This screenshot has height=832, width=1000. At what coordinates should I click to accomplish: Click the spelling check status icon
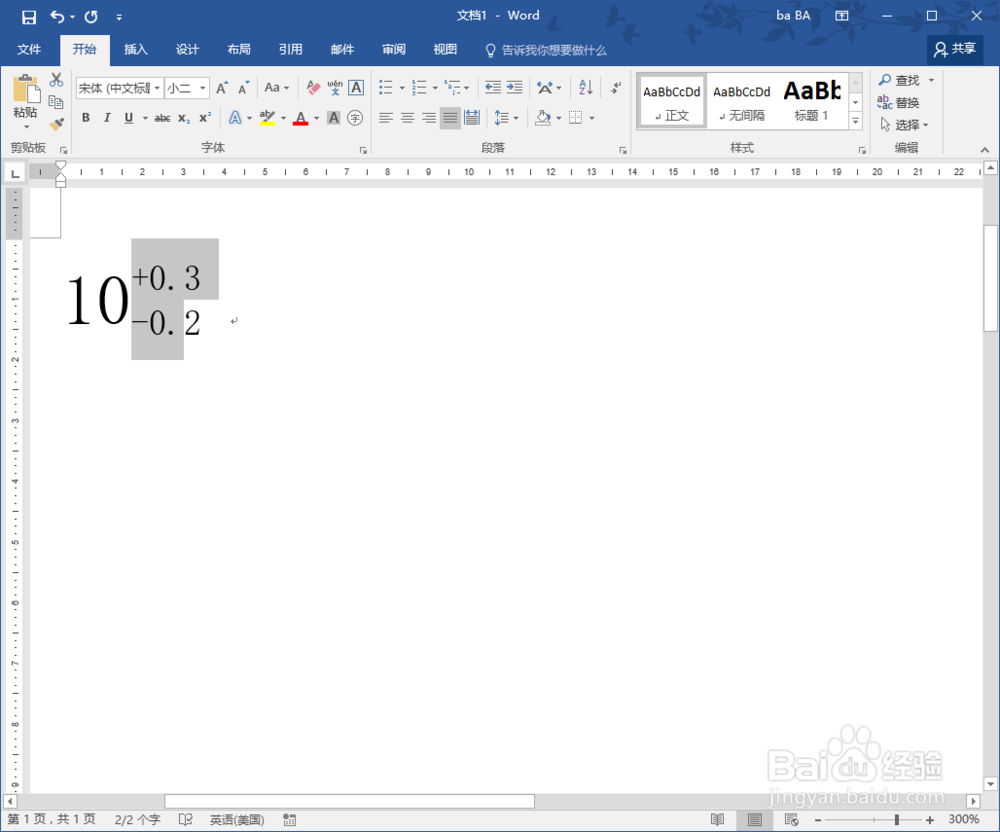[186, 819]
